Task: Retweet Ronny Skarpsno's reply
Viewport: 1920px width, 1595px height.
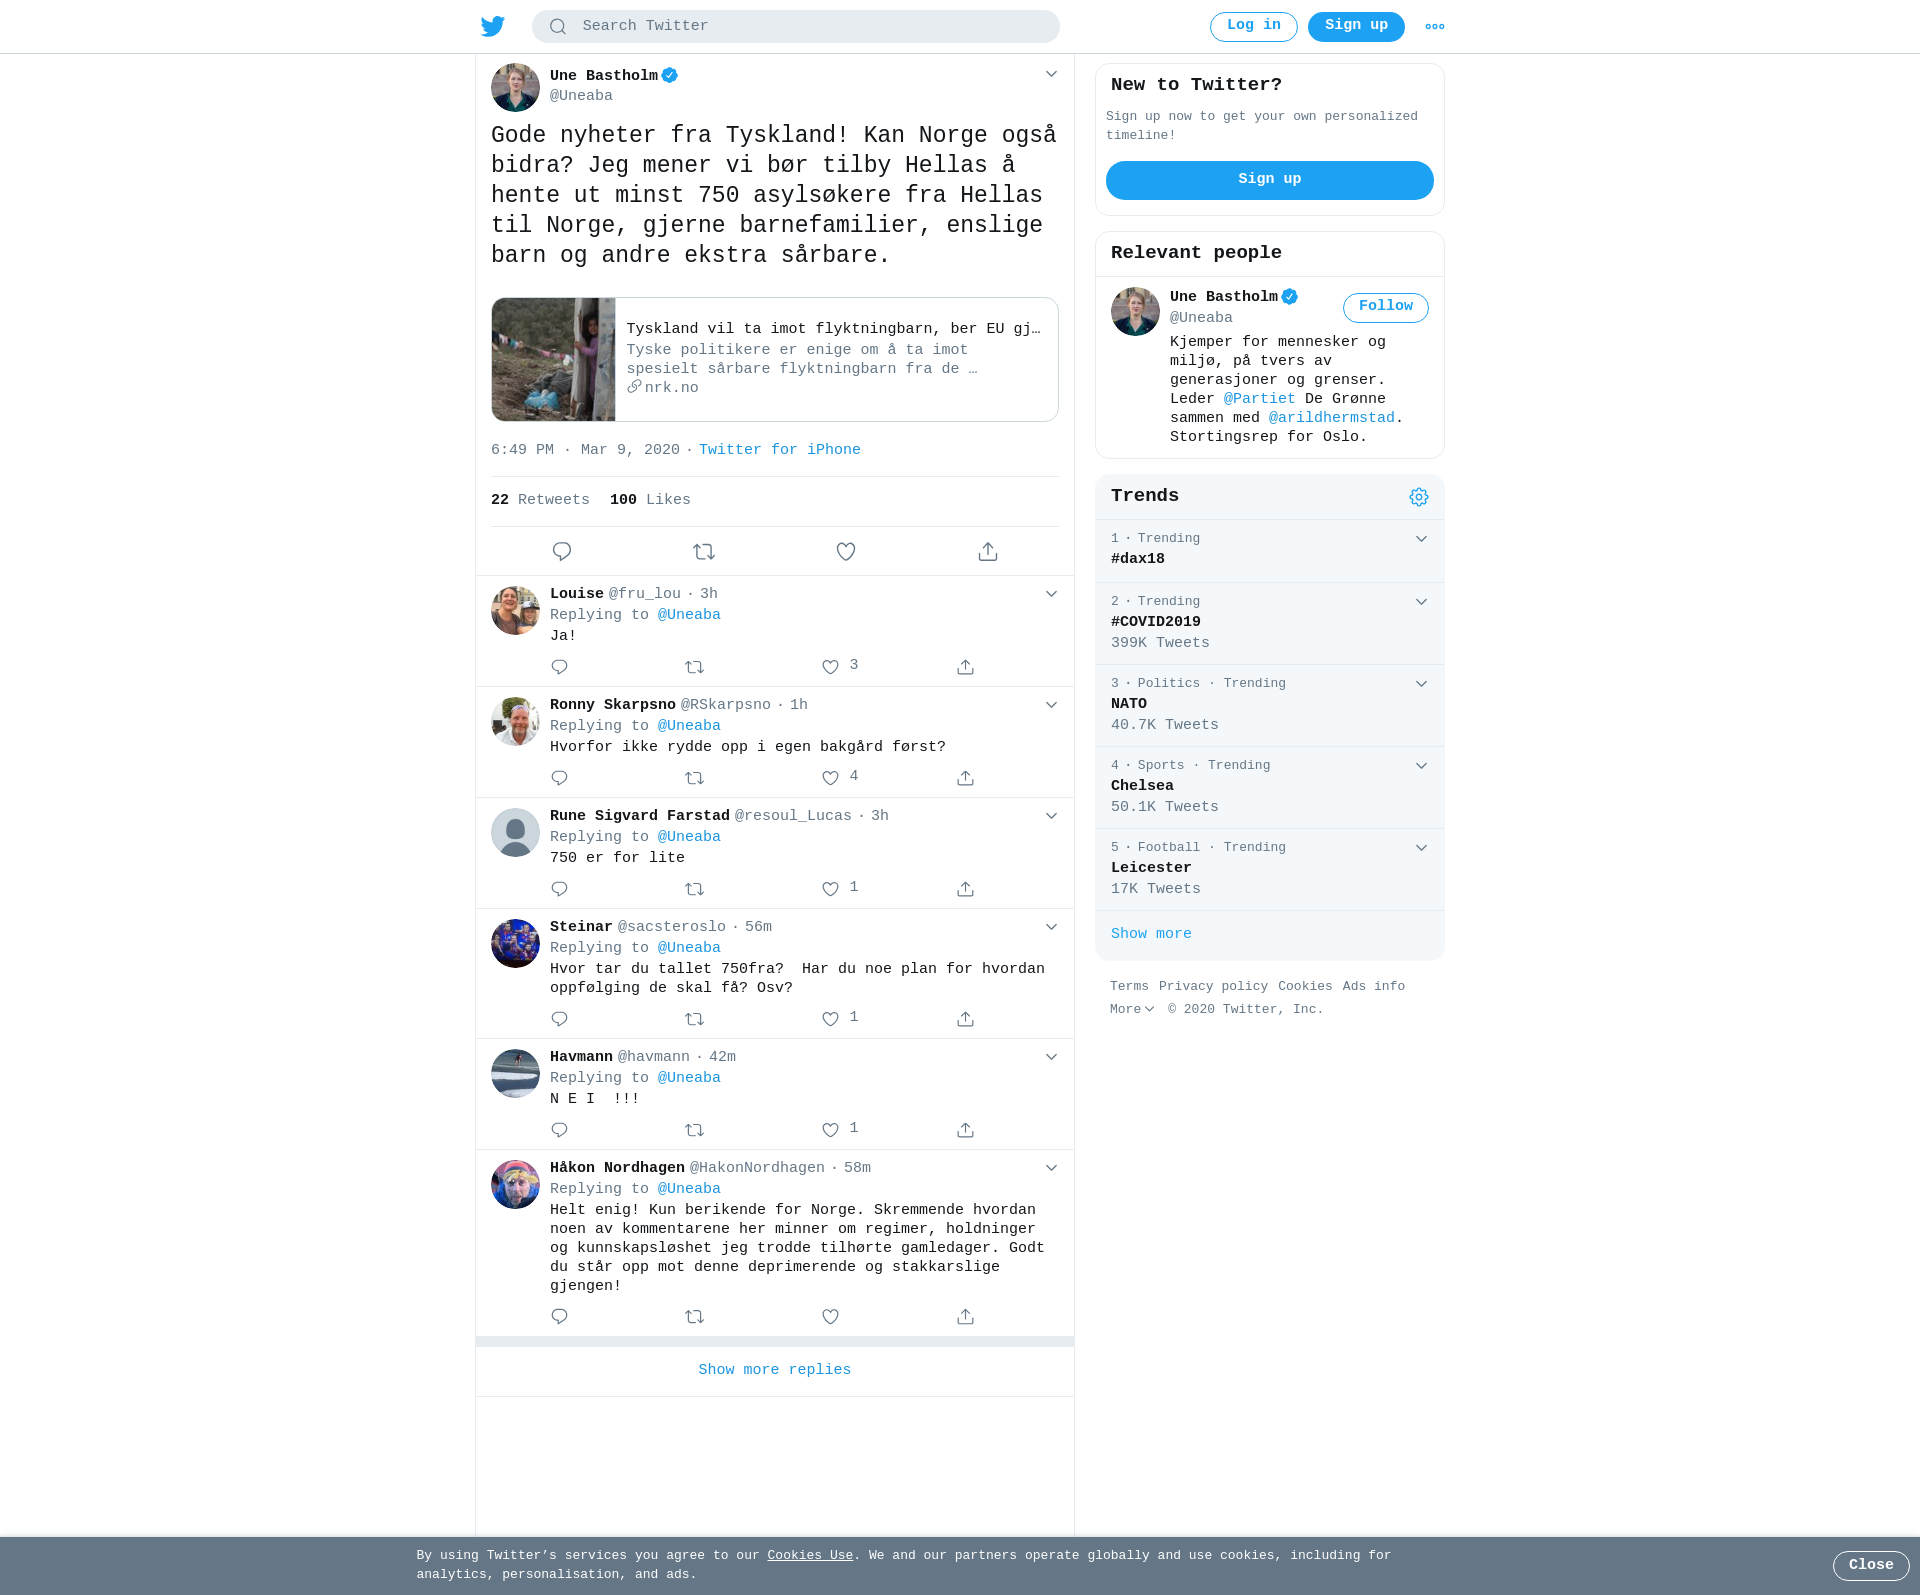Action: [695, 778]
